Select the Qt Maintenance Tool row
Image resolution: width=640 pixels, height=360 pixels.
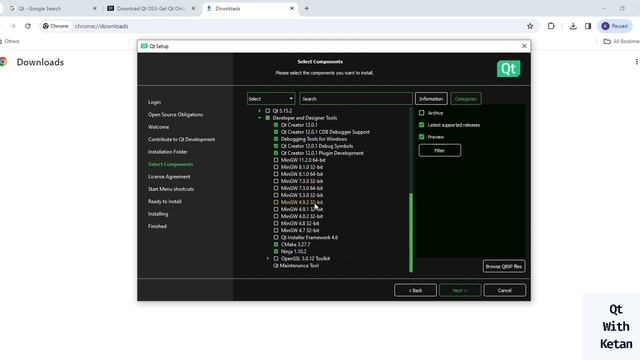[x=296, y=266]
